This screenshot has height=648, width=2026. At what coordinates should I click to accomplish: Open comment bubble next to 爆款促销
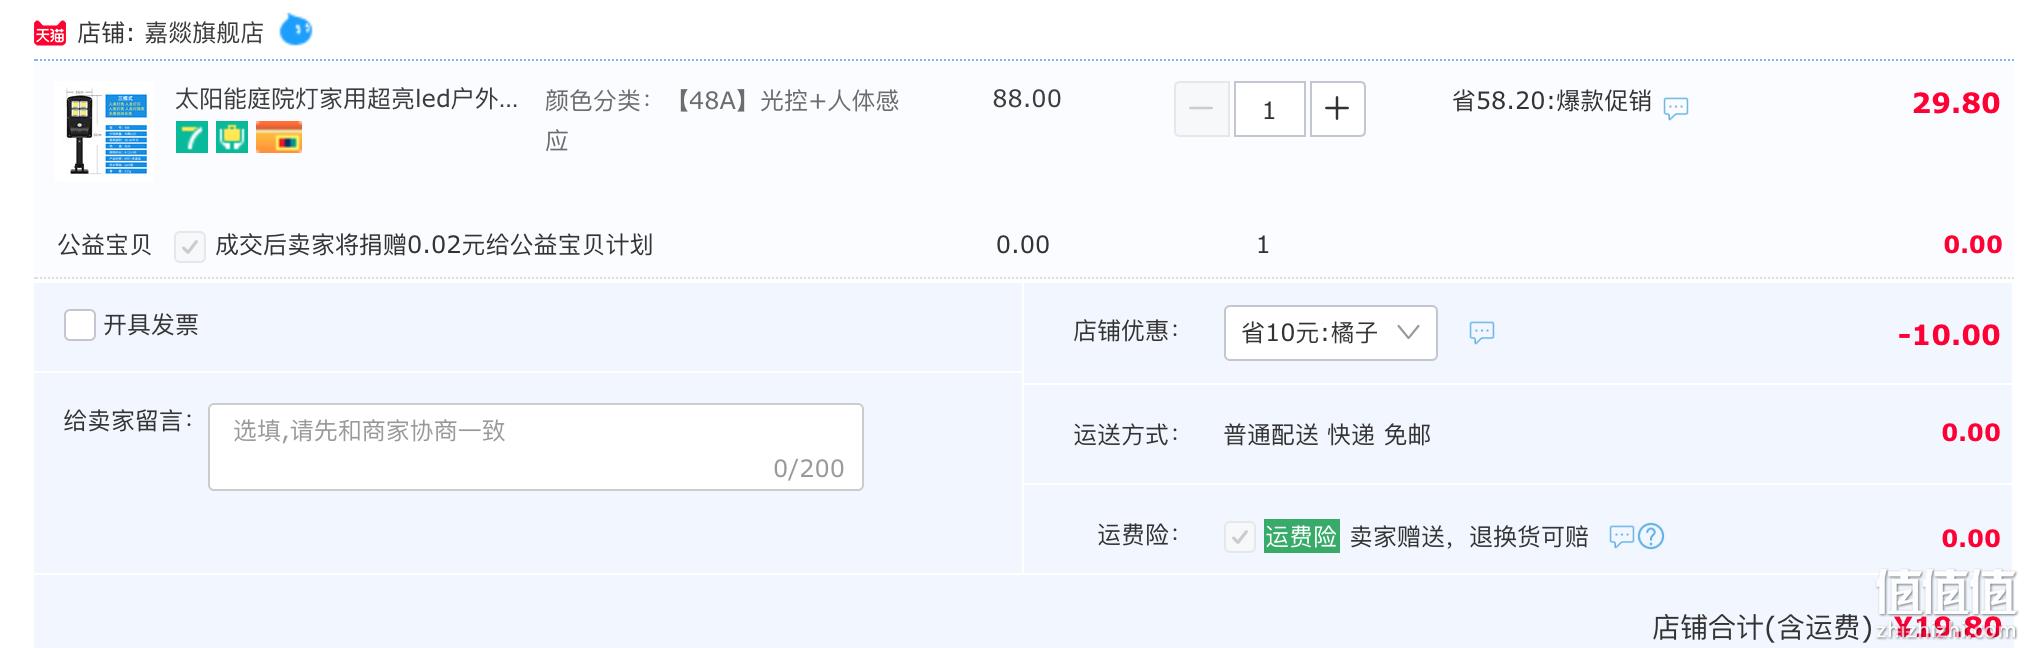tap(1676, 107)
